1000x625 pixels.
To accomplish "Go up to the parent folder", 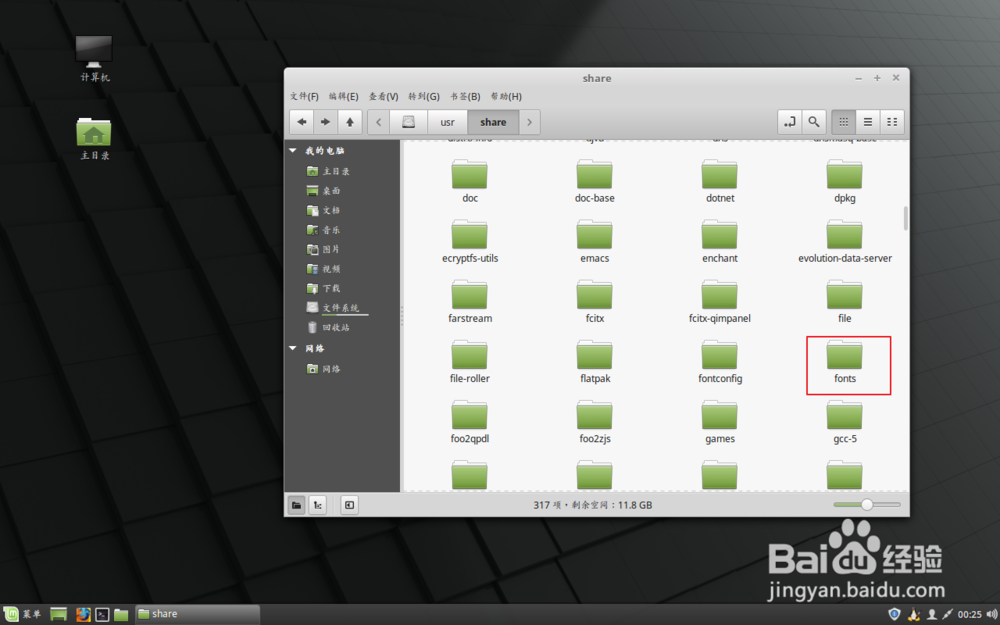I will (349, 122).
